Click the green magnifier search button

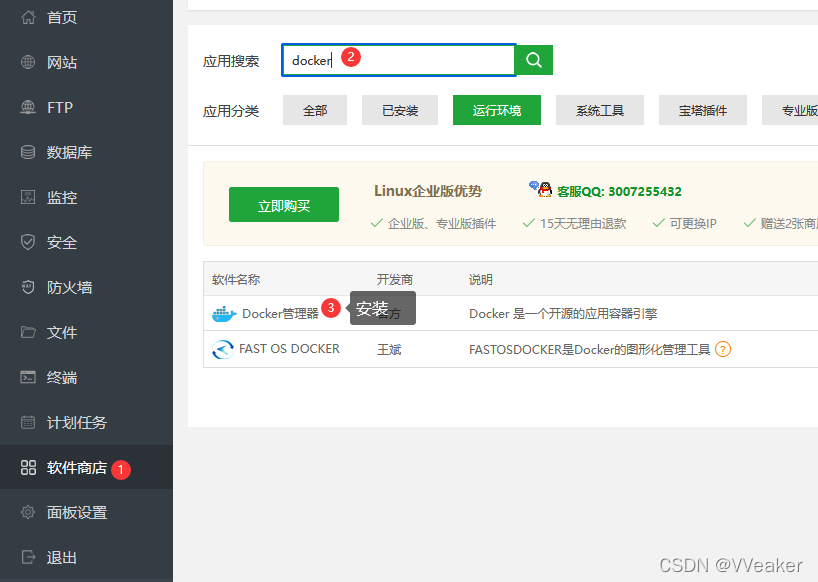[534, 60]
